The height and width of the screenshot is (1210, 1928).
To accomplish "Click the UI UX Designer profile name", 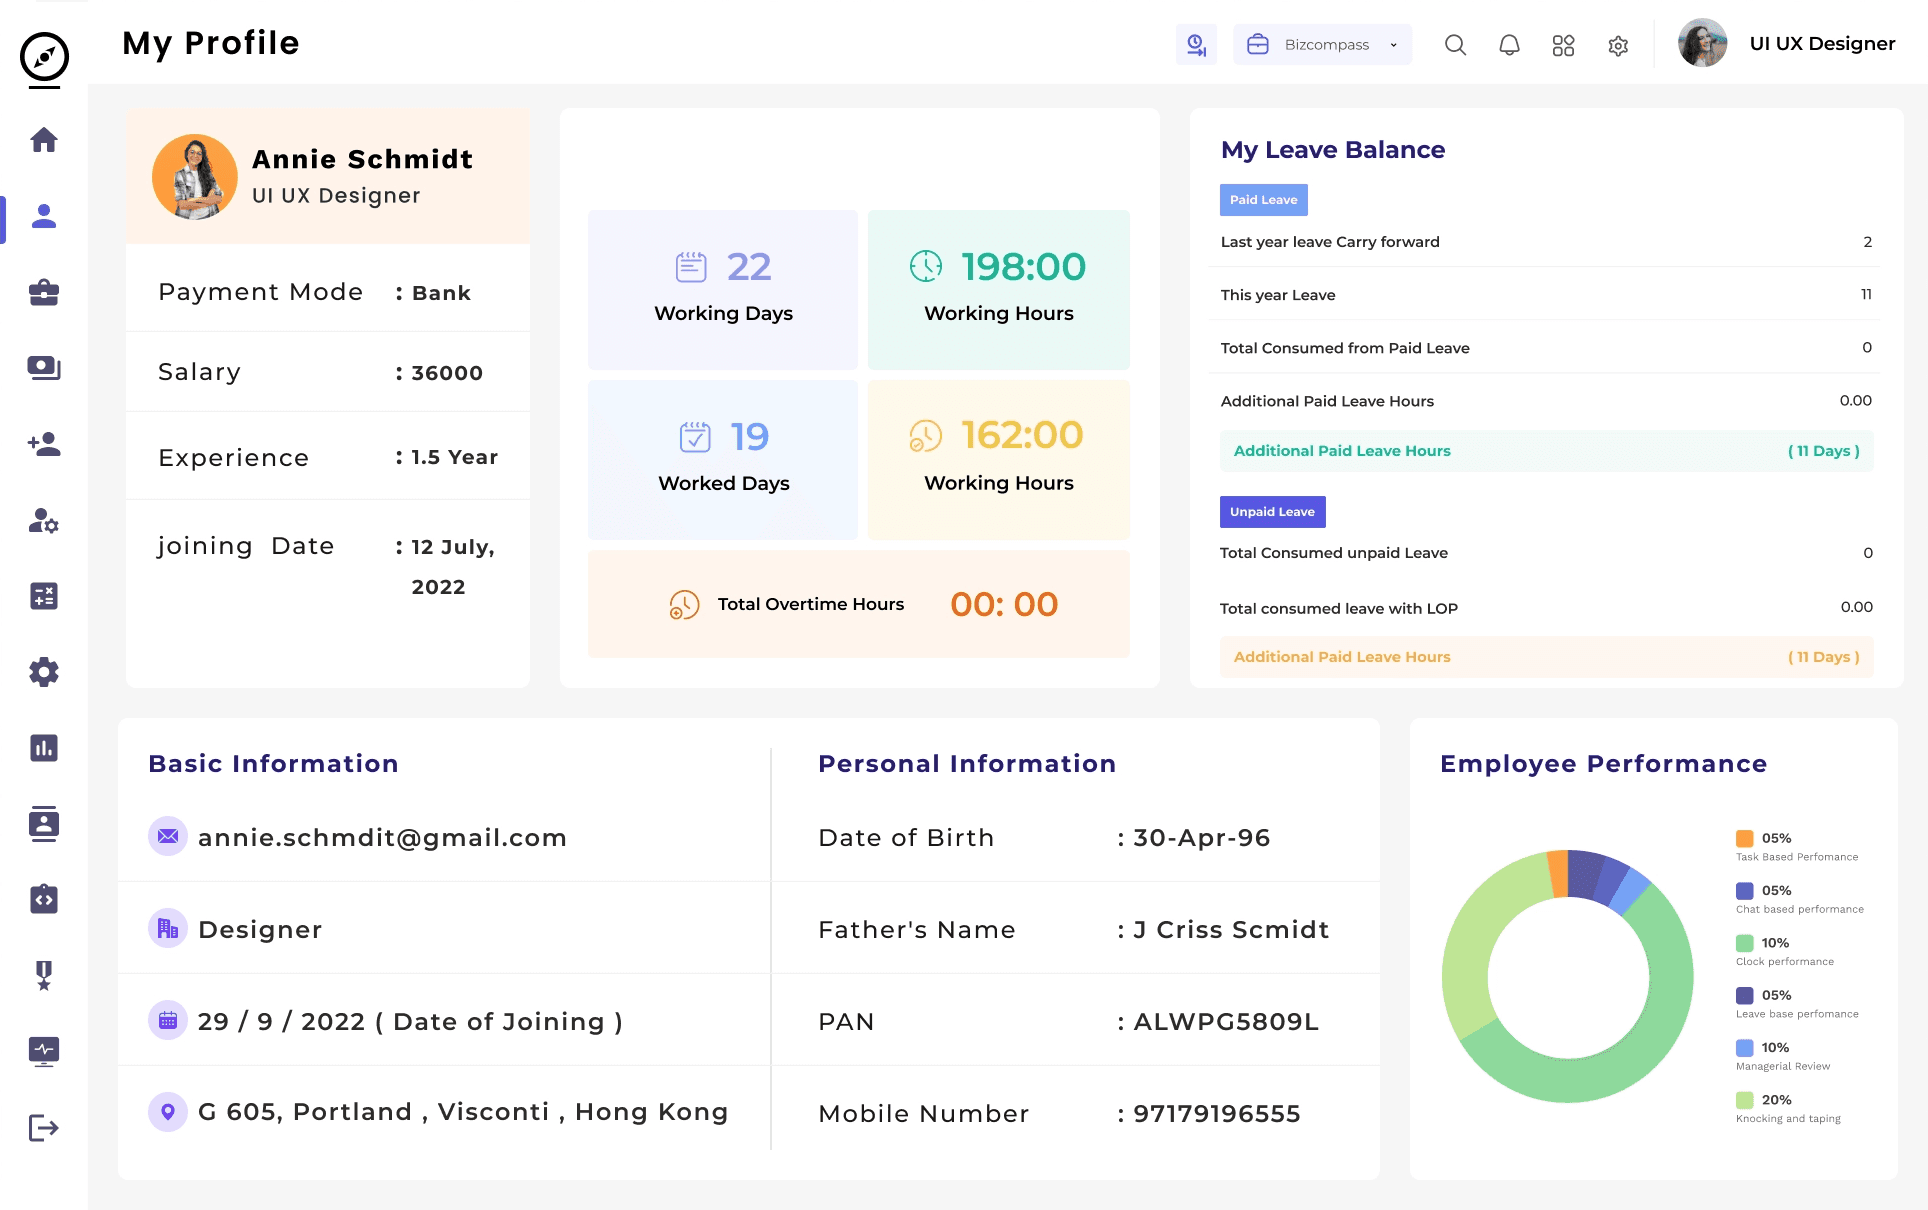I will point(1822,44).
